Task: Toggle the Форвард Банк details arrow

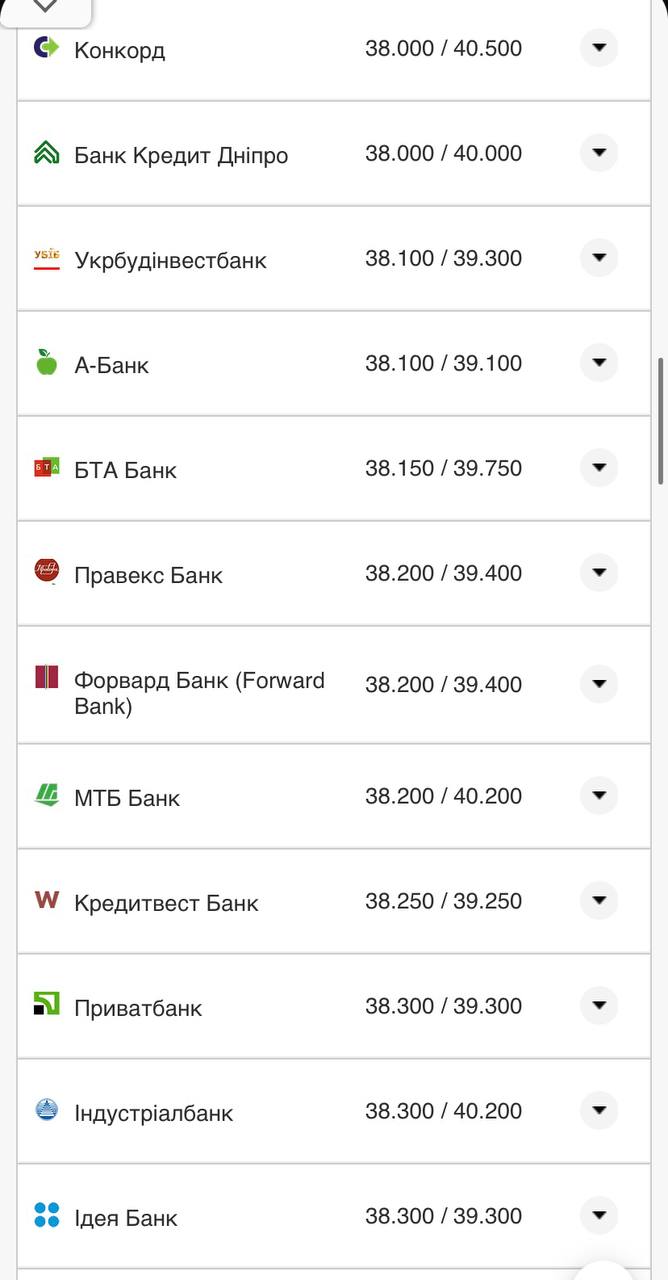Action: (x=599, y=684)
